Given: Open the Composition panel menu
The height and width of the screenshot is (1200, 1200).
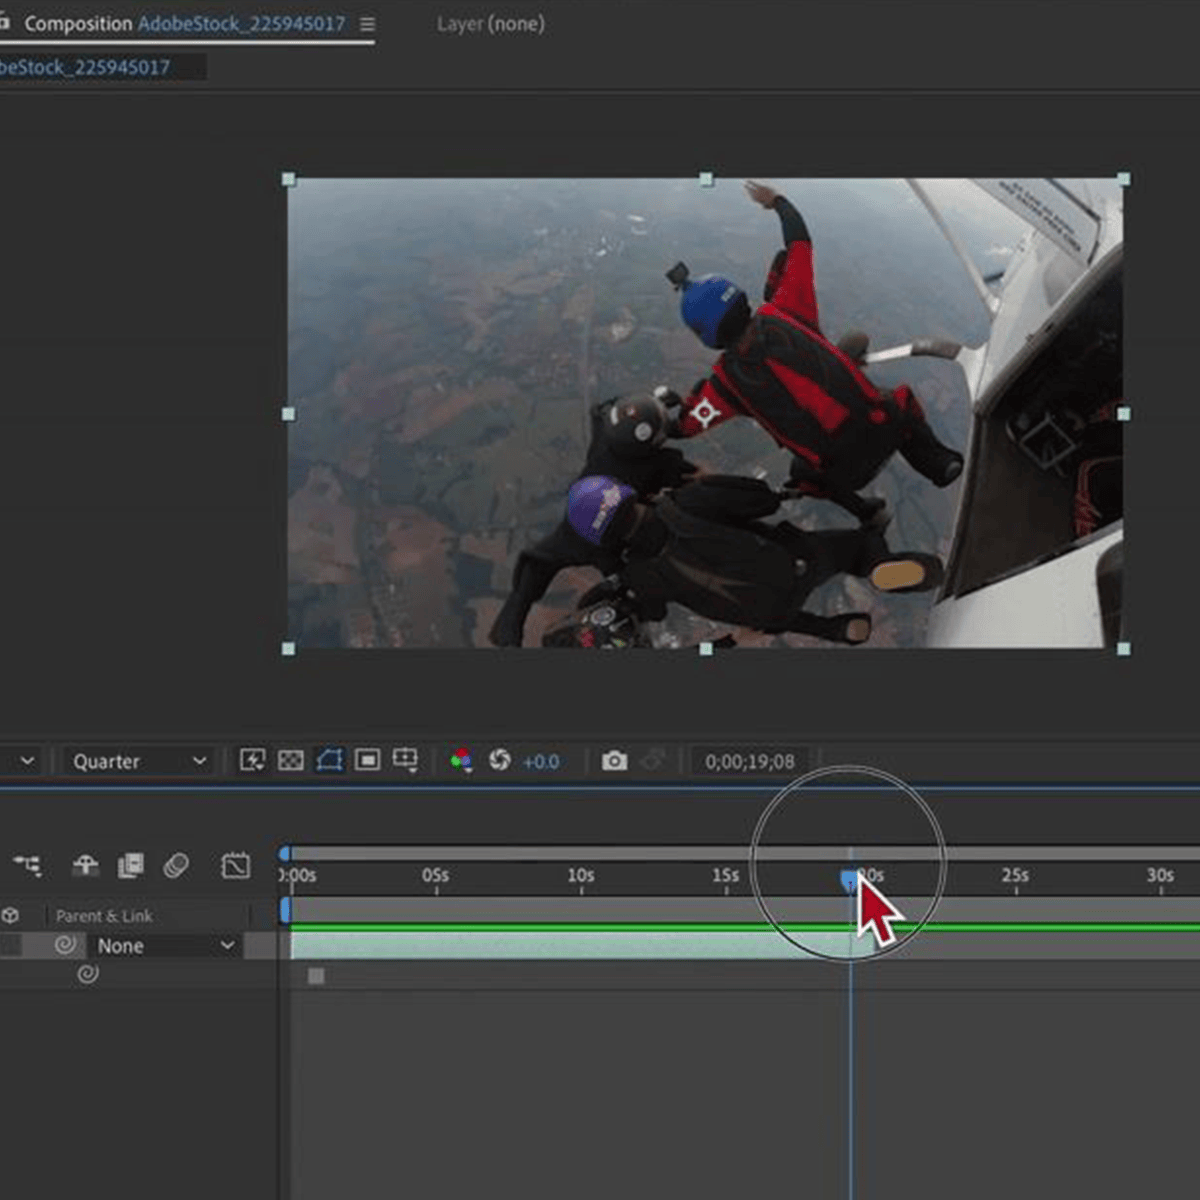Looking at the screenshot, I should 367,24.
